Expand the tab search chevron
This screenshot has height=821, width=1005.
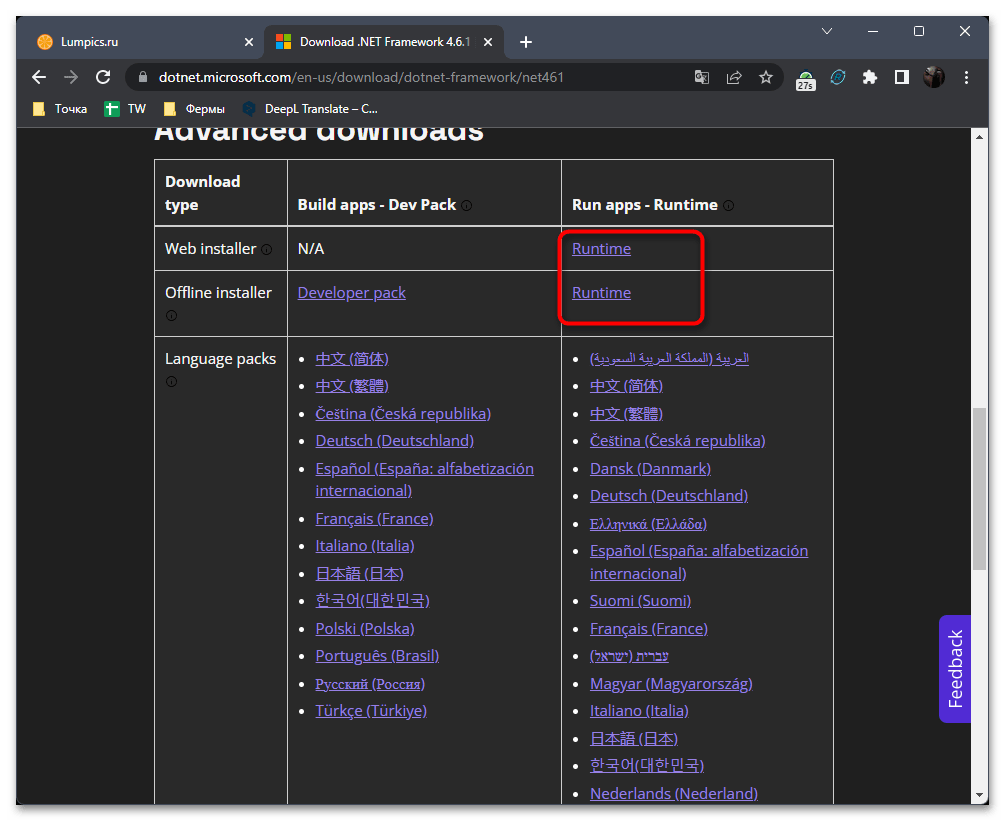coord(827,31)
